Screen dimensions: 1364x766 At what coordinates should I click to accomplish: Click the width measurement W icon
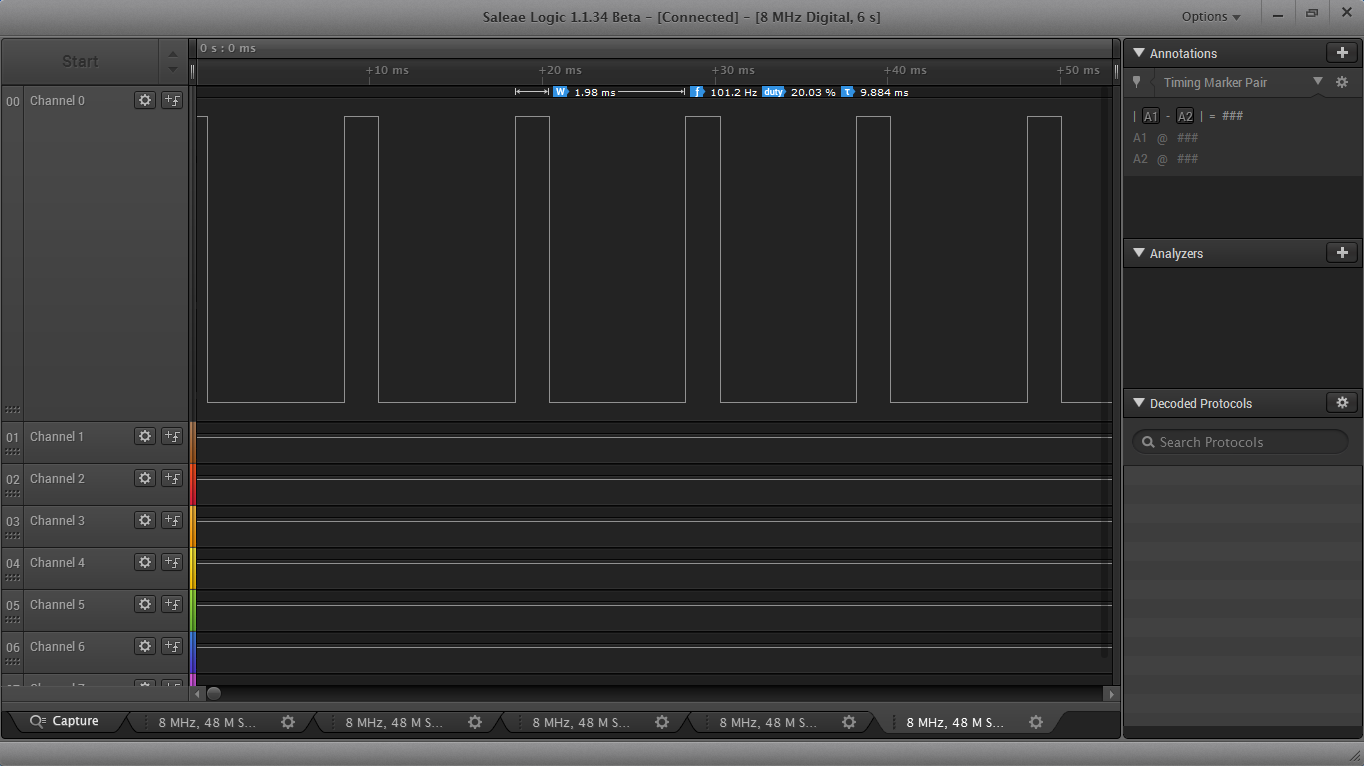(560, 92)
